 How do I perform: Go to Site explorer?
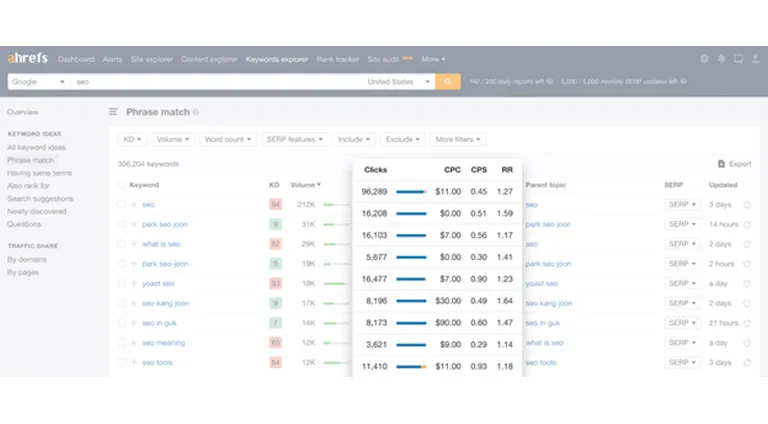pos(152,59)
